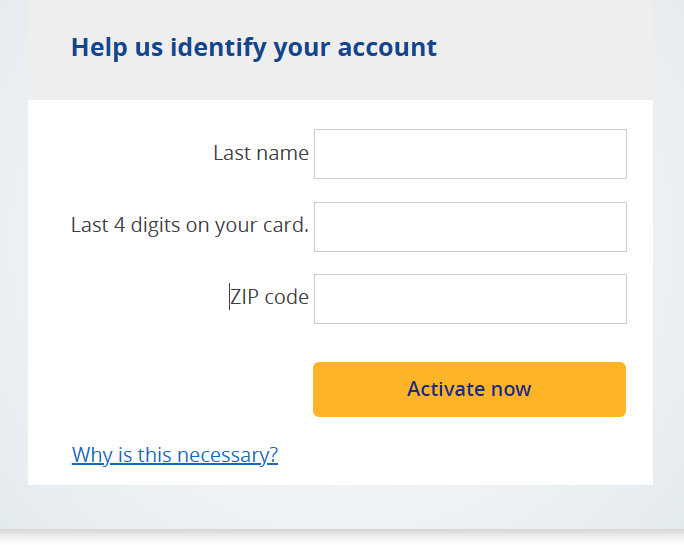The image size is (684, 545).
Task: Click the Help us identify your account heading
Action: [254, 47]
